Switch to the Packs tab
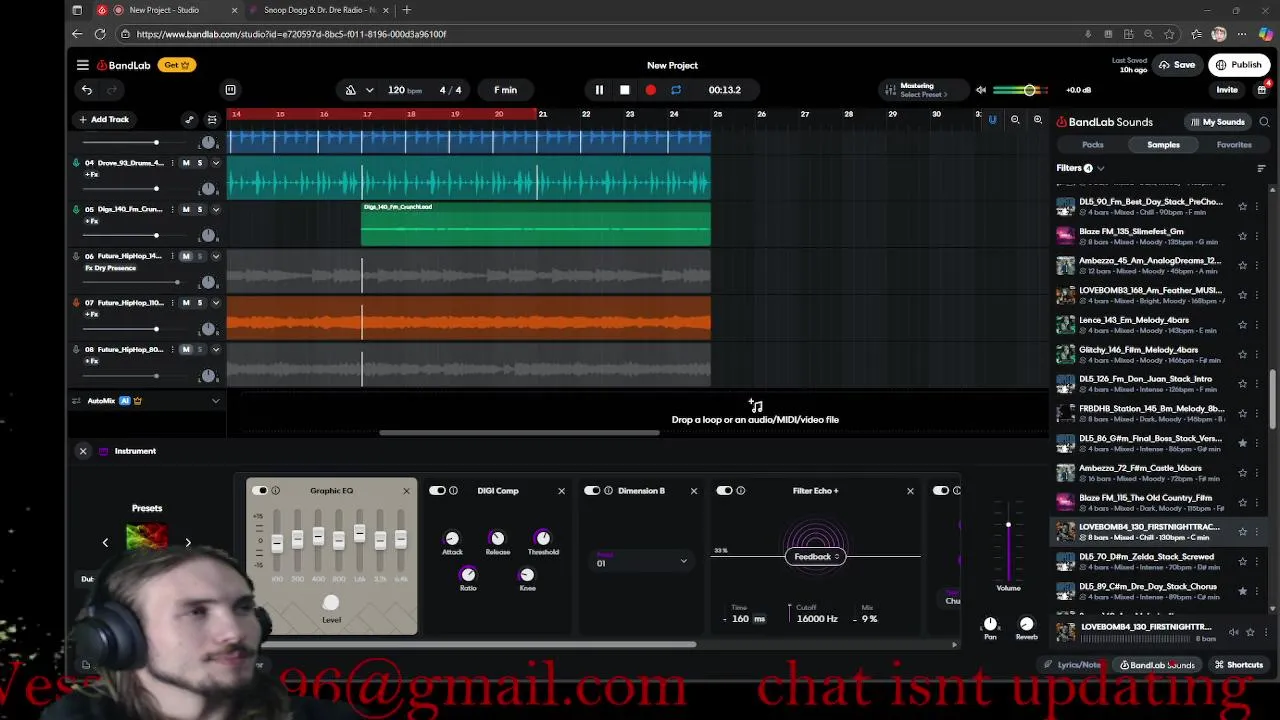This screenshot has height=720, width=1280. click(1093, 145)
